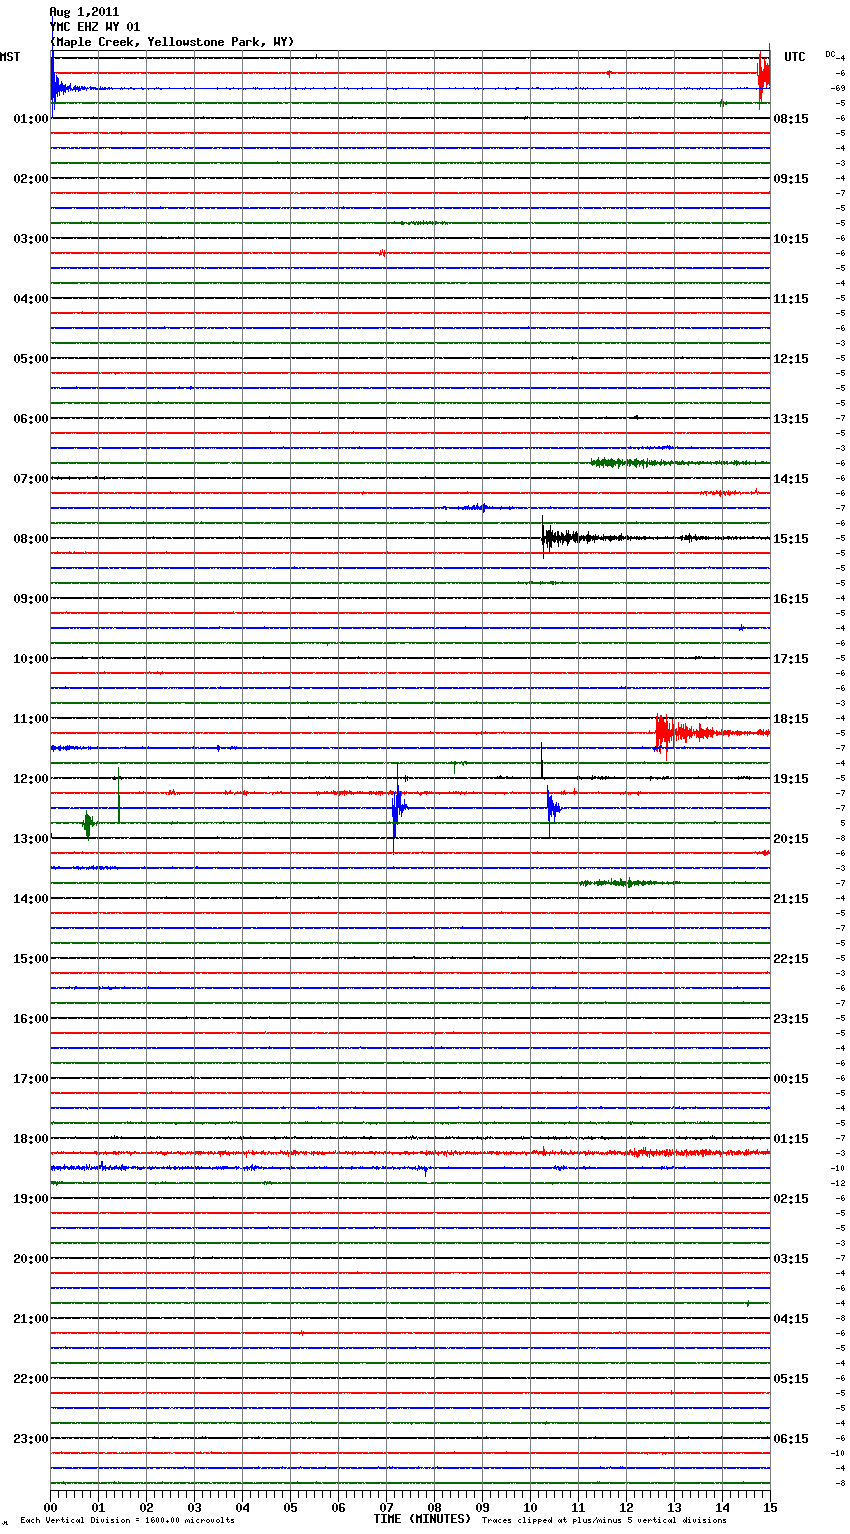Click the date header "Aug 1,2011"

click(x=84, y=12)
